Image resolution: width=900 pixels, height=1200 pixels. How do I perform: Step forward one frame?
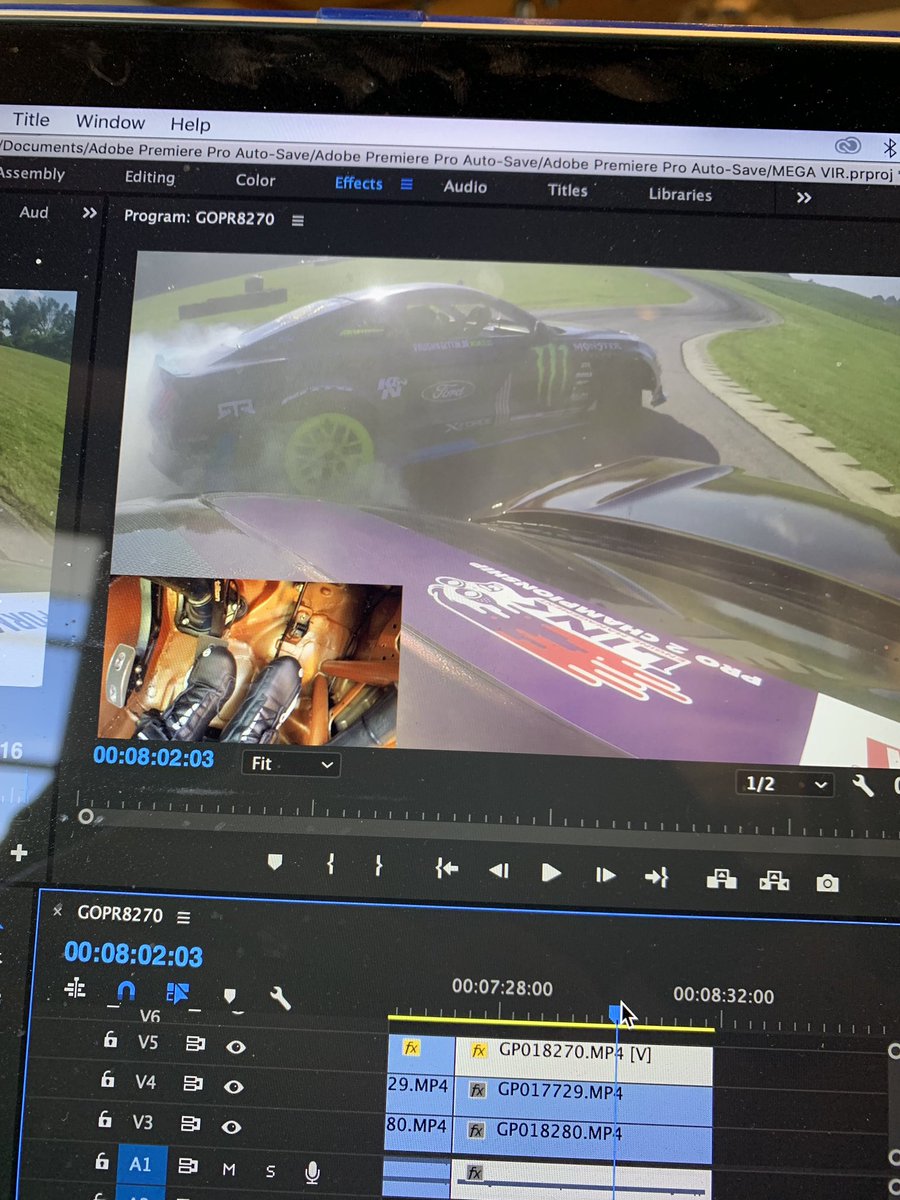pyautogui.click(x=605, y=875)
